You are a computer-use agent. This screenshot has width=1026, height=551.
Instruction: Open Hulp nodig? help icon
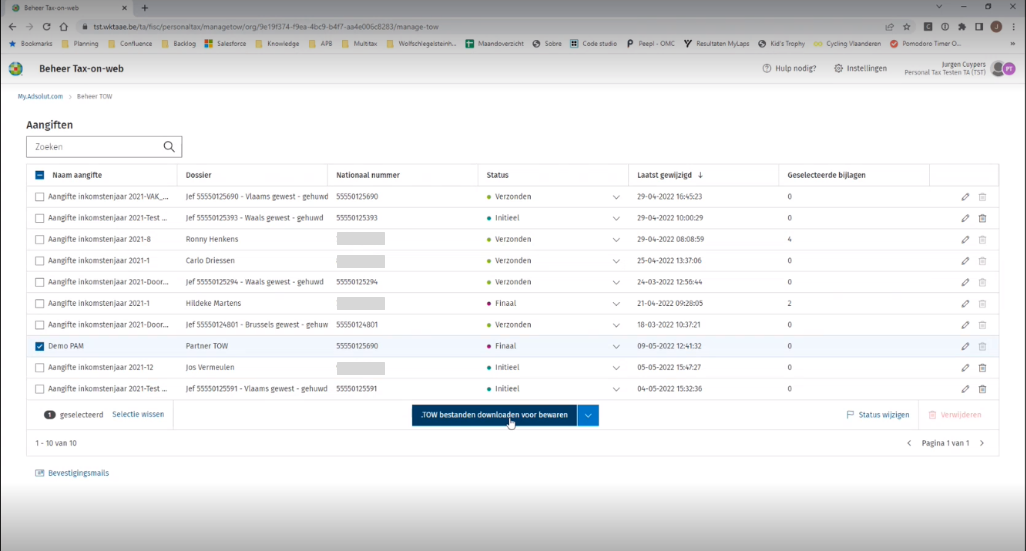pyautogui.click(x=789, y=69)
